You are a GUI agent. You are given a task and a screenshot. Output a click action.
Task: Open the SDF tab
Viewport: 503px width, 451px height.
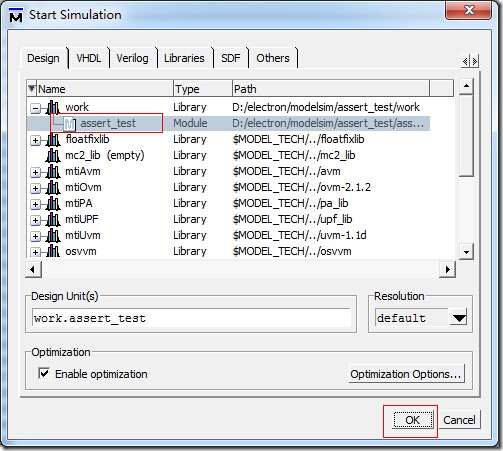[x=230, y=58]
